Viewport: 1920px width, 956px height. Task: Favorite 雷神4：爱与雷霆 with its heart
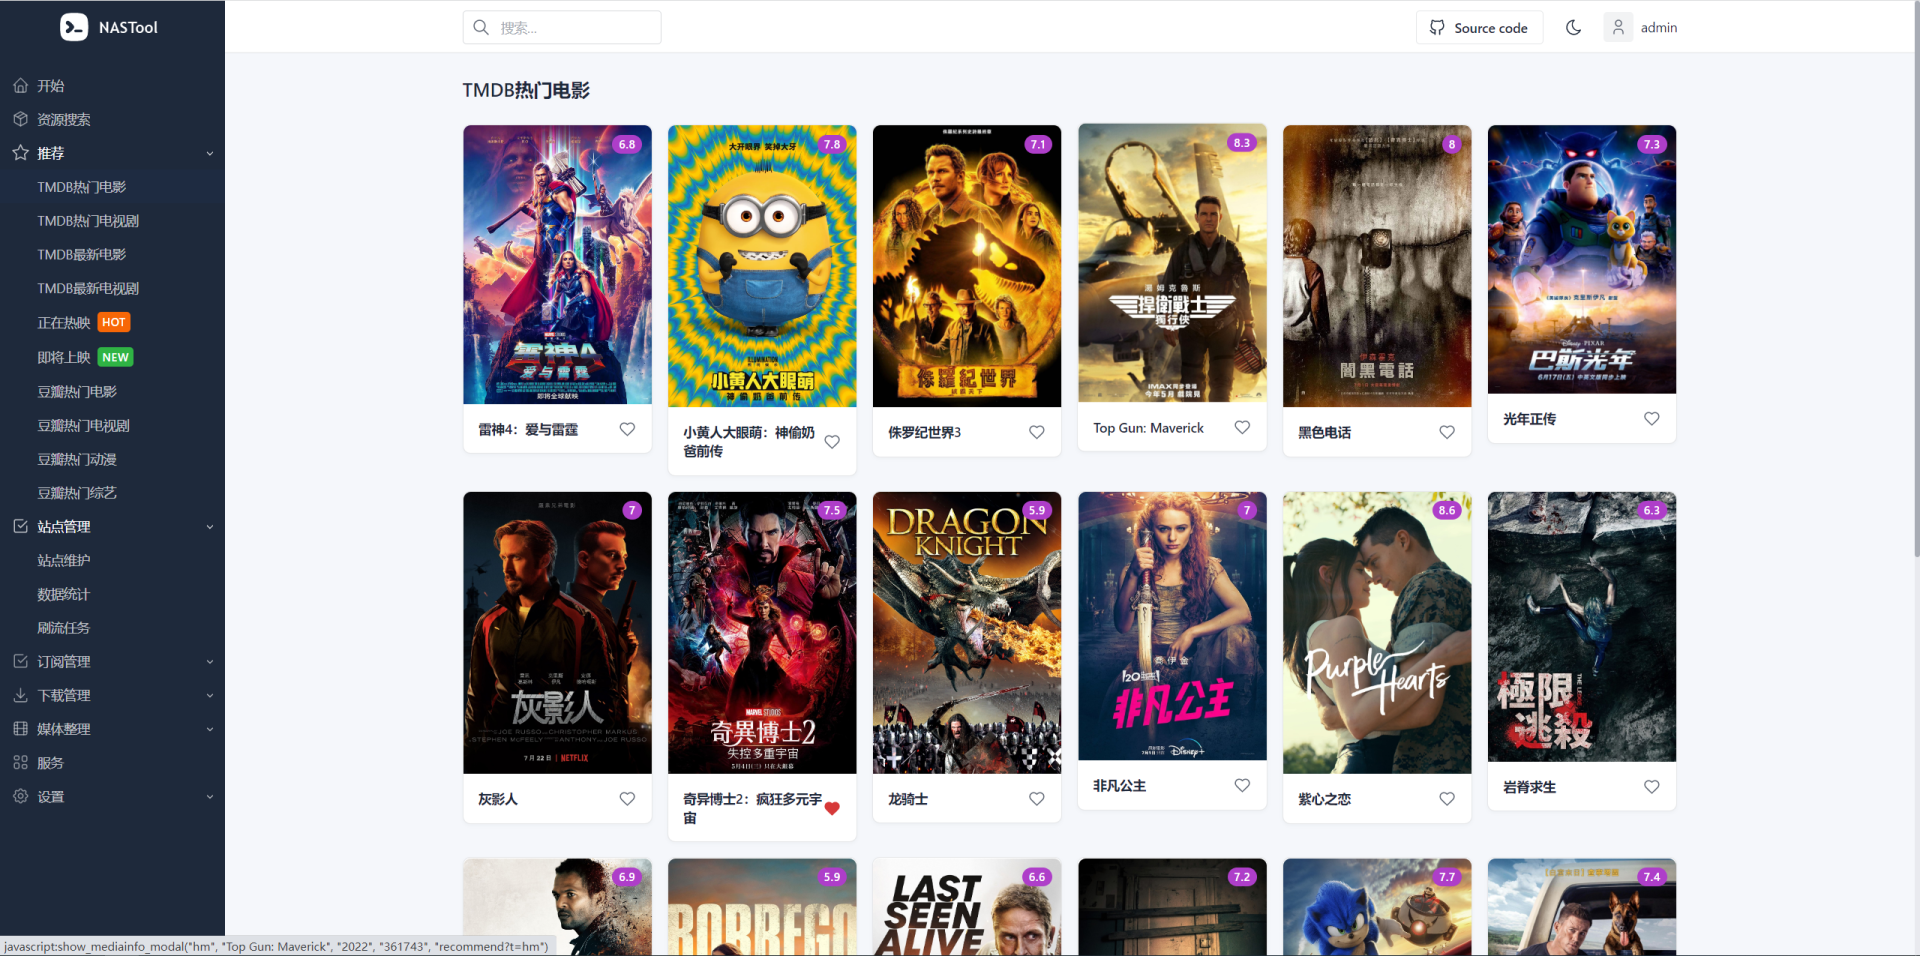tap(627, 429)
